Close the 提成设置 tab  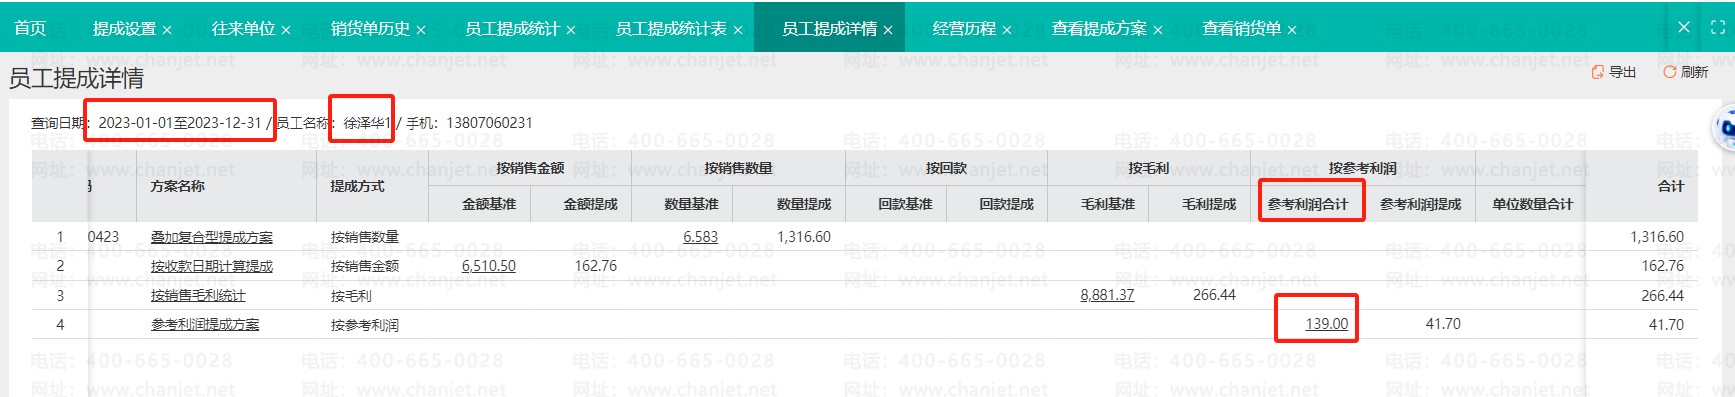167,30
